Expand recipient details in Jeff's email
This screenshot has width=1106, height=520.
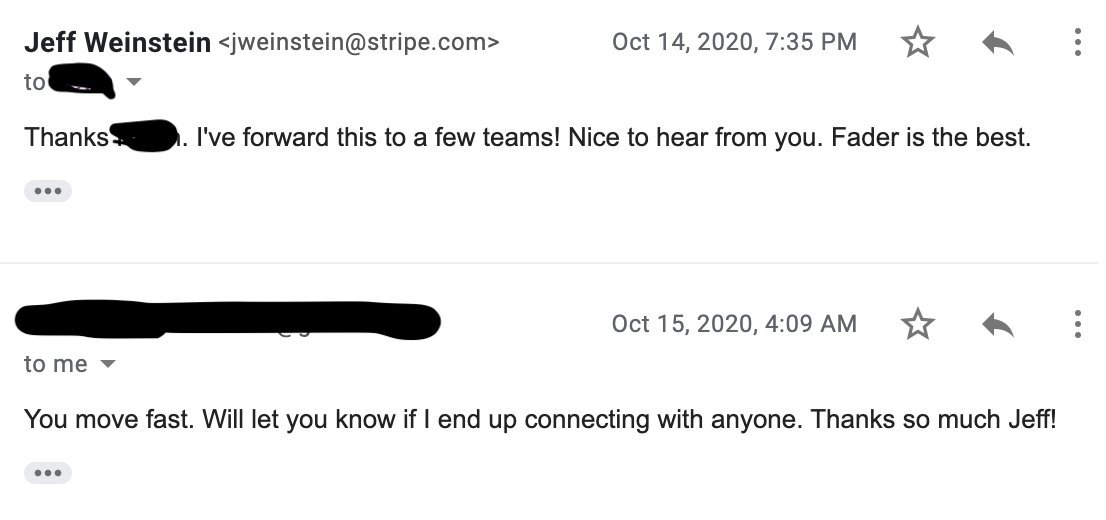133,82
